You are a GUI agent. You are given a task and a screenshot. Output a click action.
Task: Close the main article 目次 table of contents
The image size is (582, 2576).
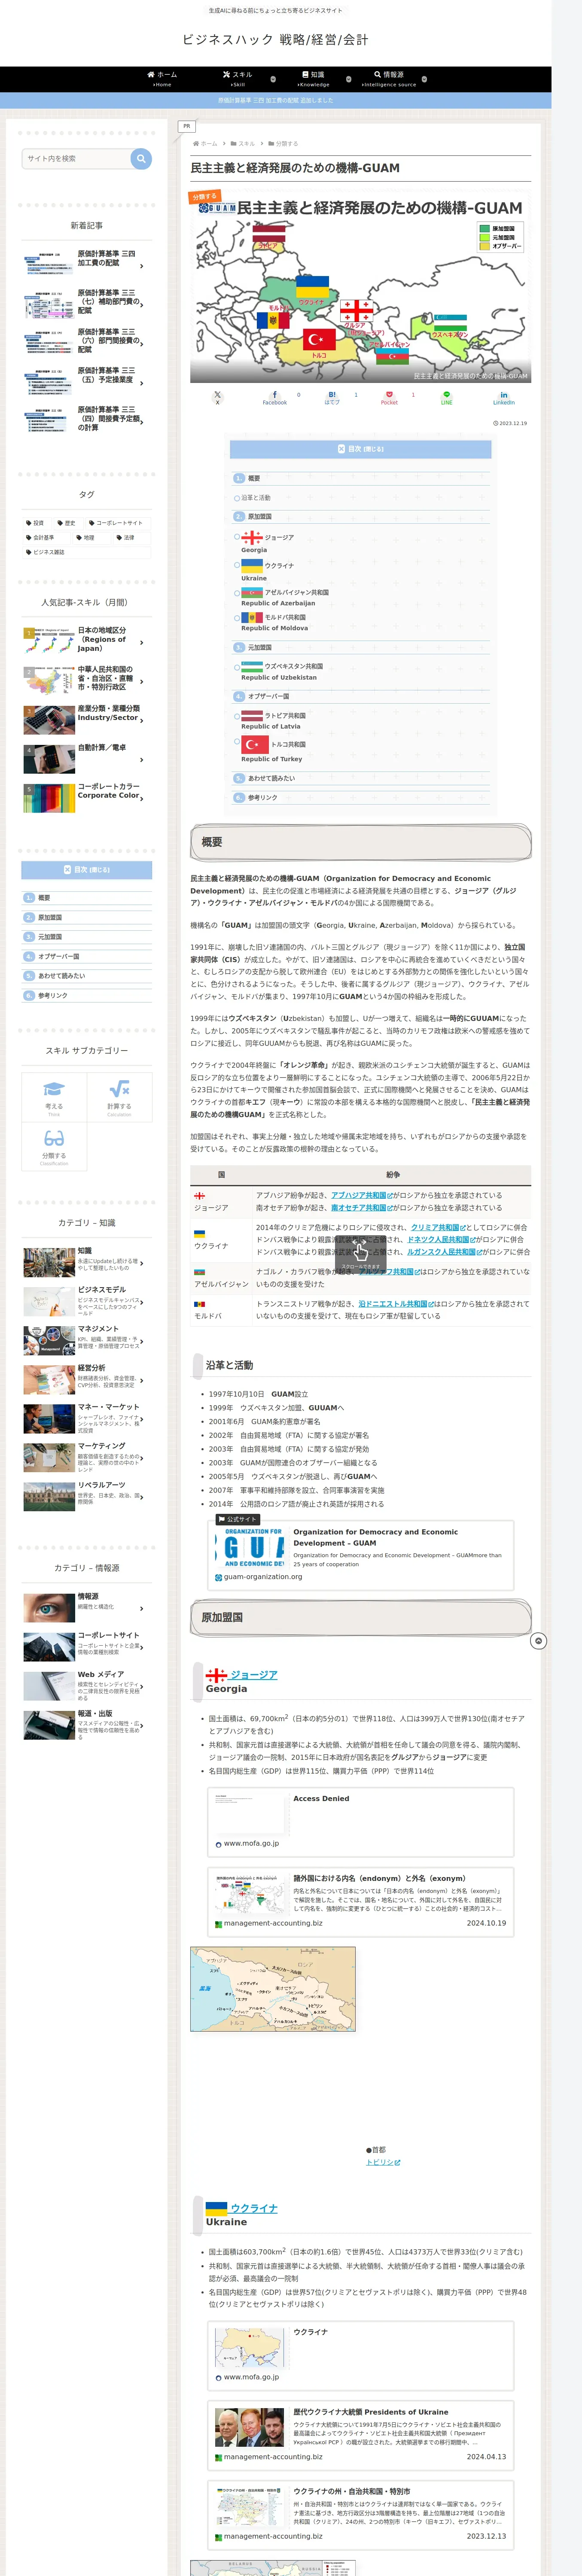click(360, 449)
